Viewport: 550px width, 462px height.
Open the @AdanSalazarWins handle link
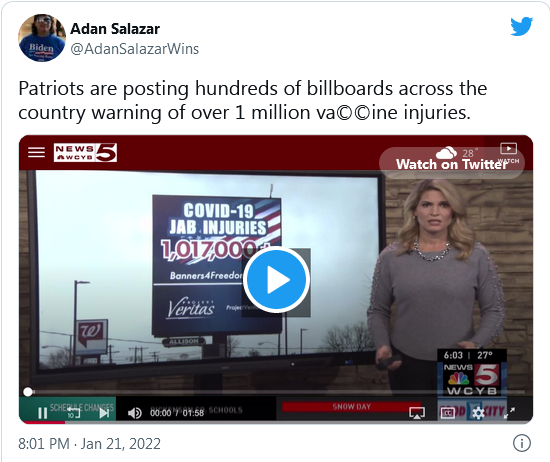(135, 49)
